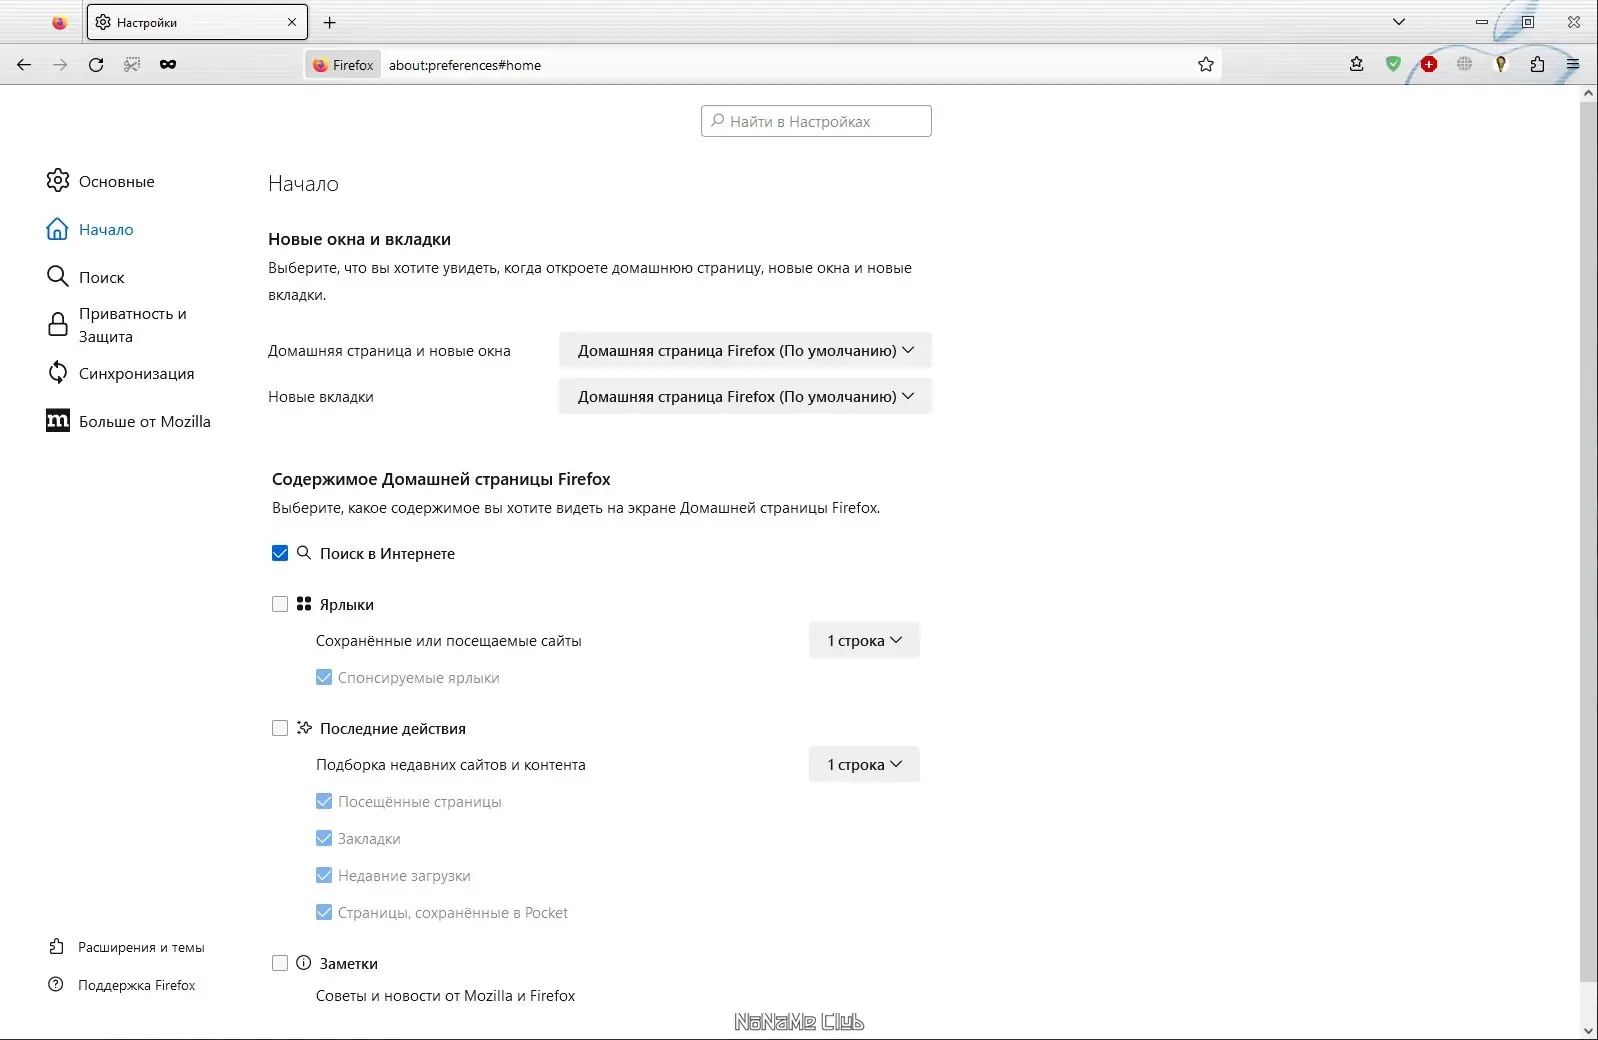Click the forward navigation arrow

tap(60, 65)
